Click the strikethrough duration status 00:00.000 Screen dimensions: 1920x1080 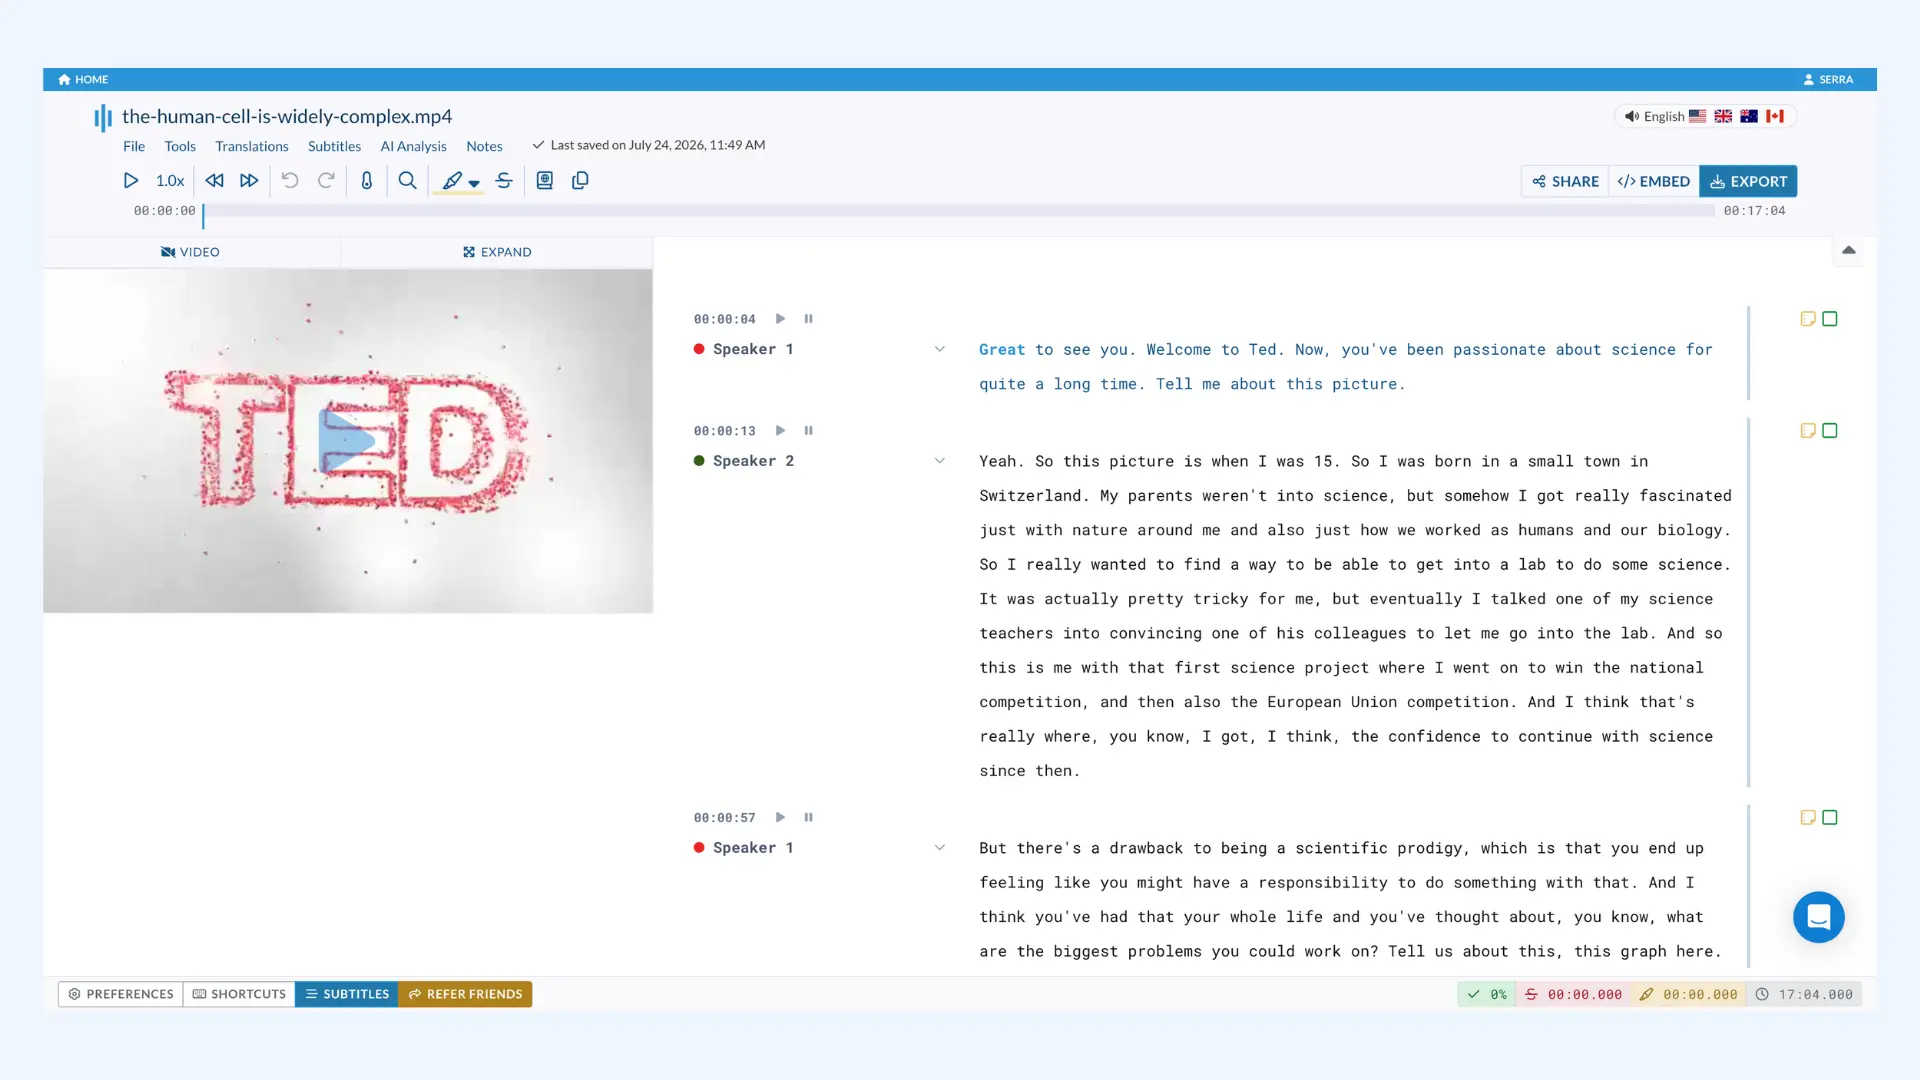point(1574,995)
